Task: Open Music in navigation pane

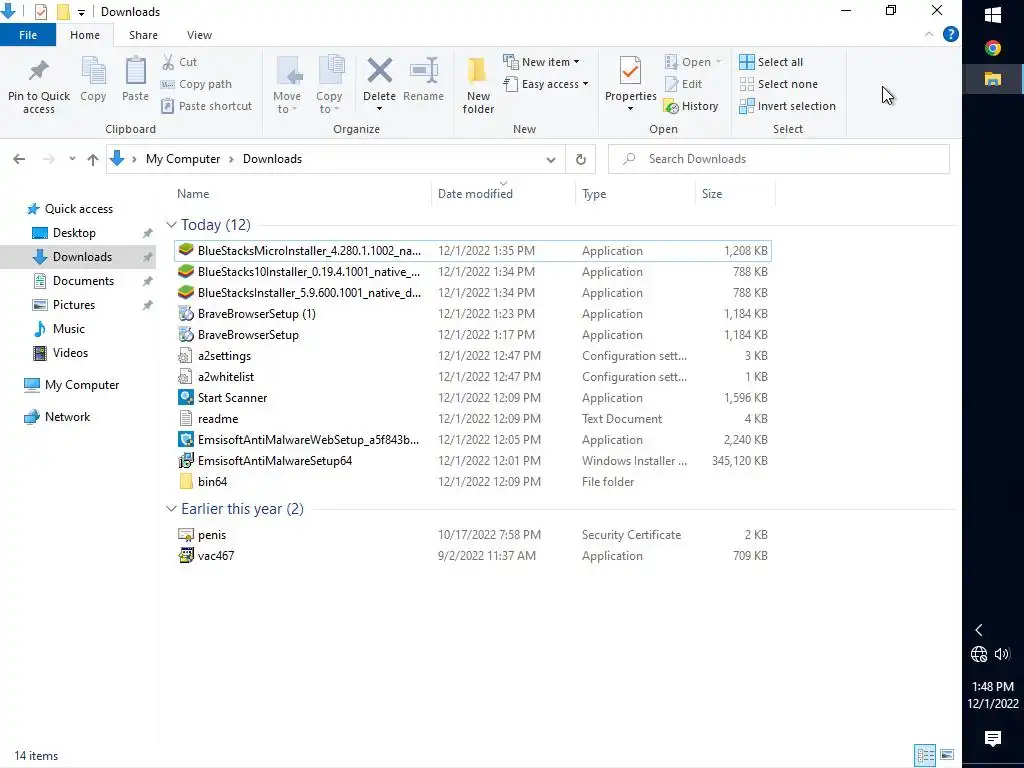Action: tap(69, 329)
